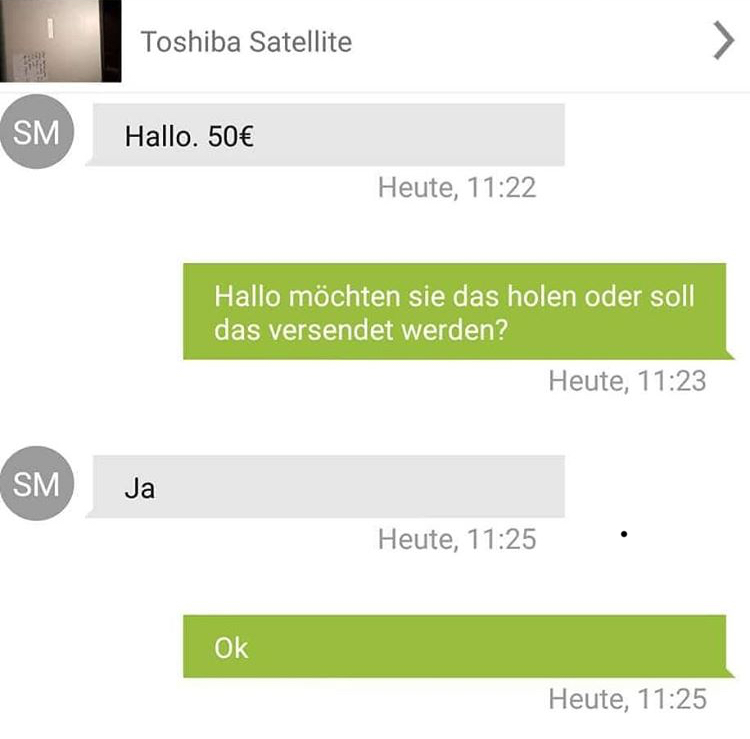Image resolution: width=750 pixels, height=739 pixels.
Task: Select the green pickup-or-shipping question bubble
Action: [454, 312]
